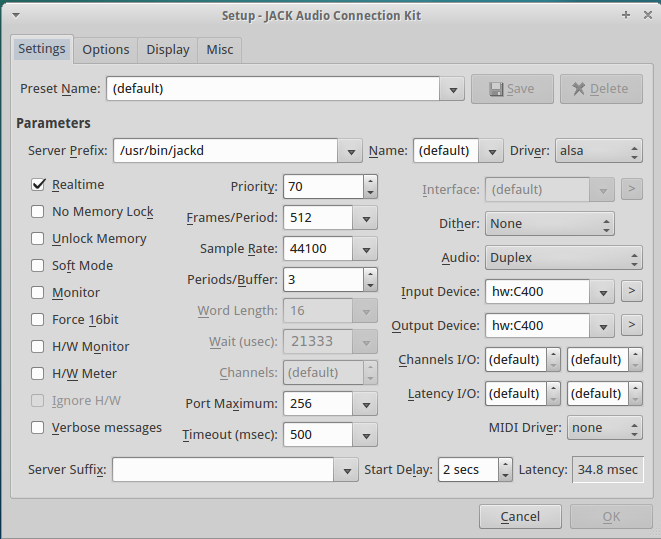Maximize the Setup window with plus icon
The width and height of the screenshot is (661, 539).
coord(625,15)
